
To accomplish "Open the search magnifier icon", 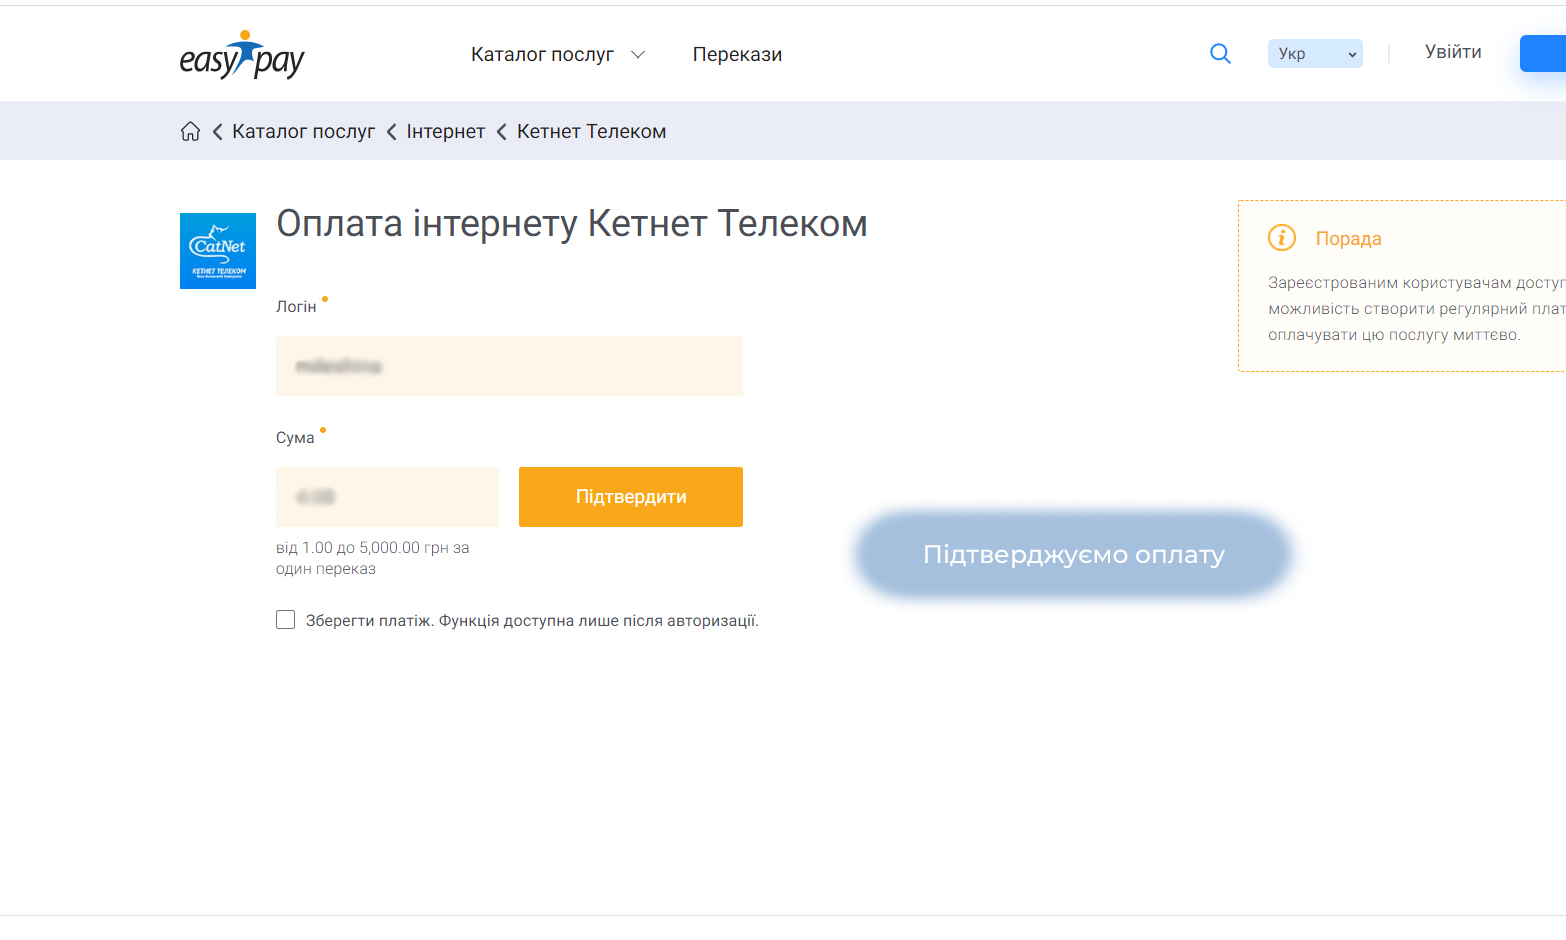I will coord(1220,53).
